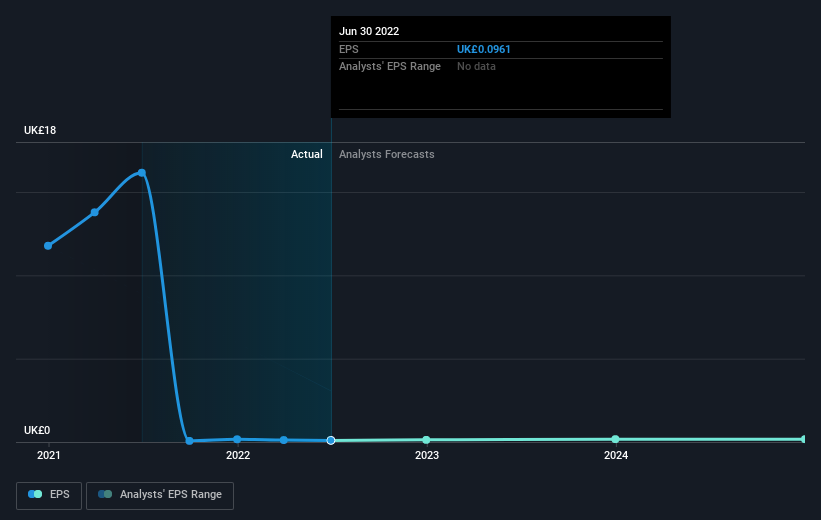
Task: Click the last forecast point at chart edge
Action: tap(803, 439)
